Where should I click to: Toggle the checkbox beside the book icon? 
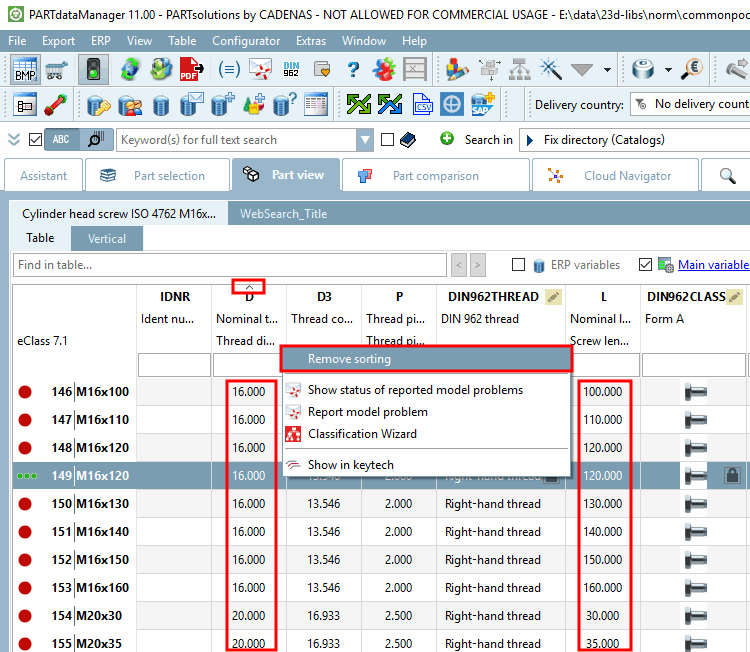click(387, 140)
